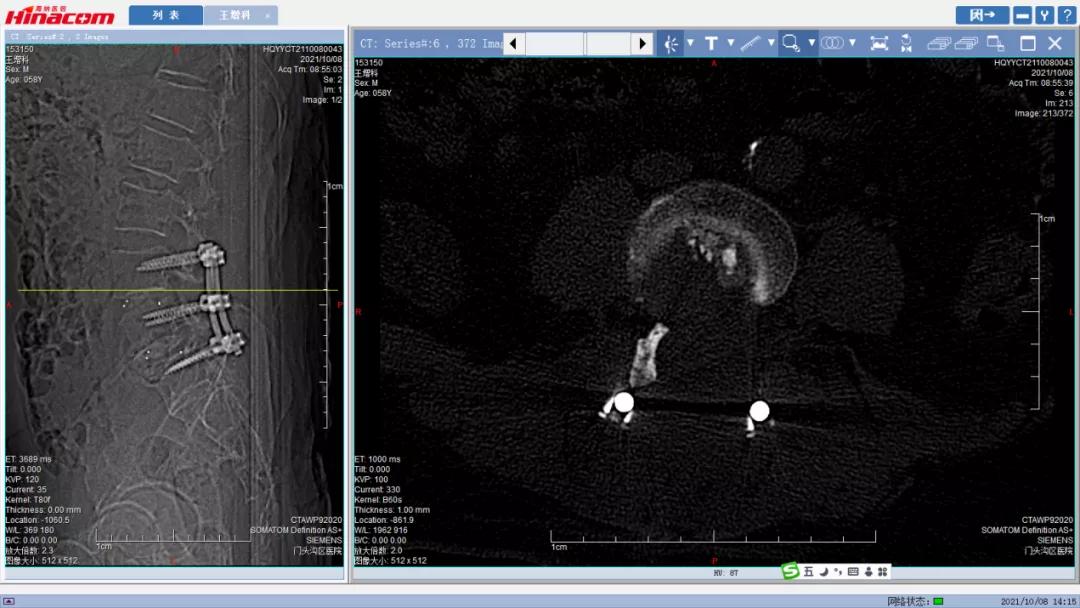Expand the zoom tool dropdown arrow
This screenshot has height=608, width=1080.
pyautogui.click(x=811, y=43)
